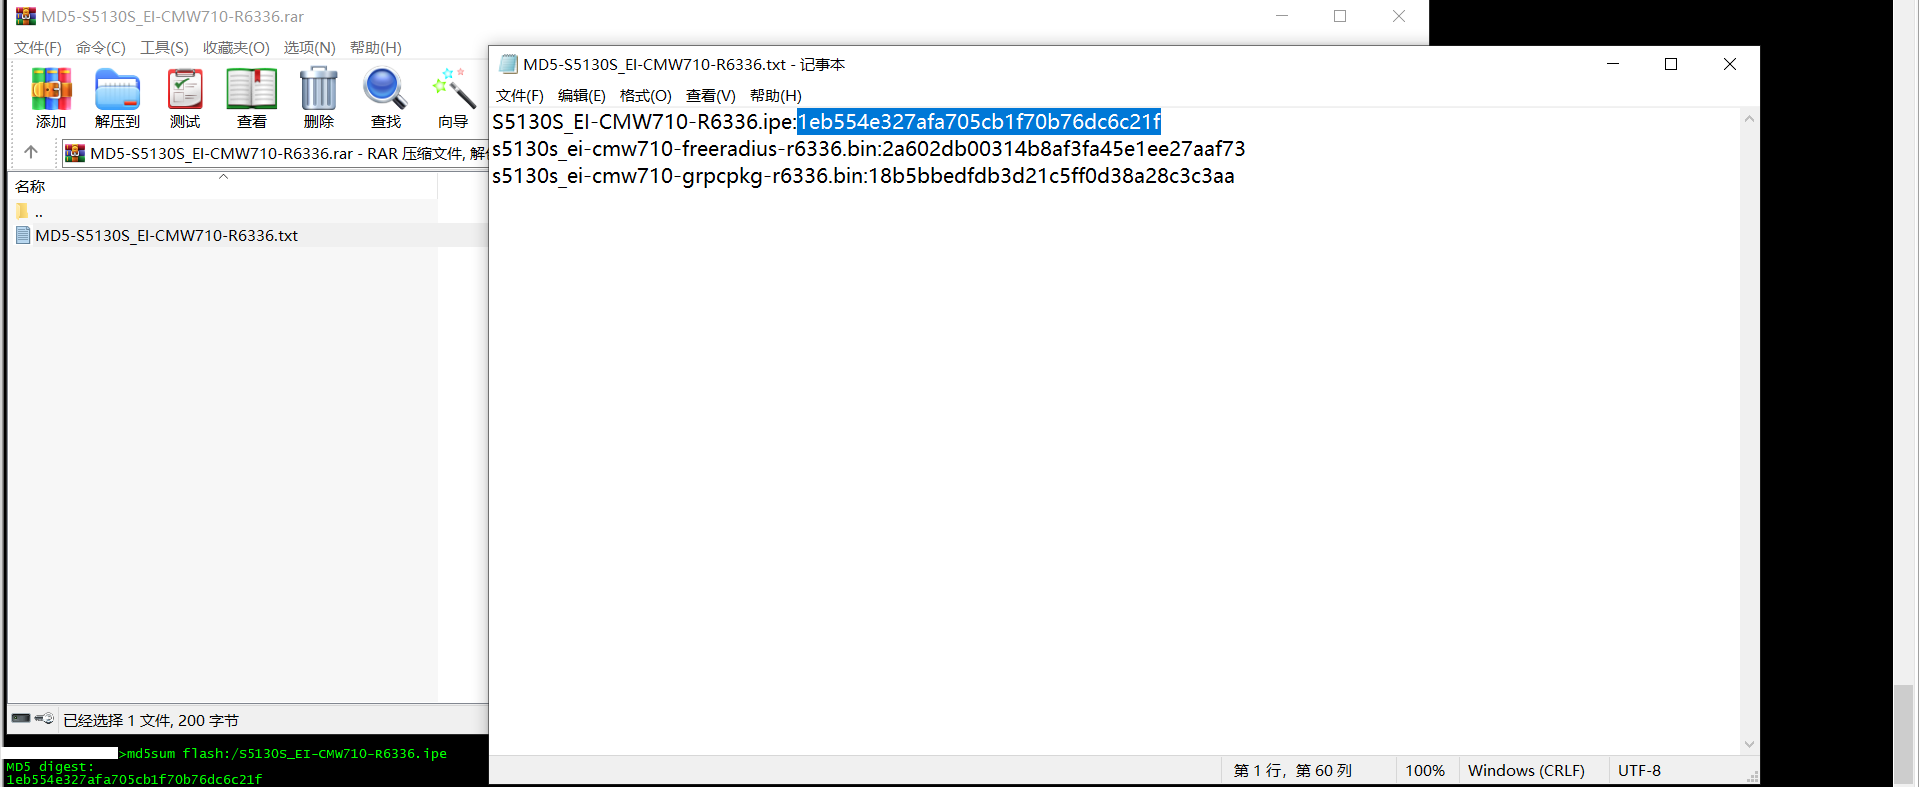
Task: Minimize the Notepad window
Action: tap(1612, 64)
